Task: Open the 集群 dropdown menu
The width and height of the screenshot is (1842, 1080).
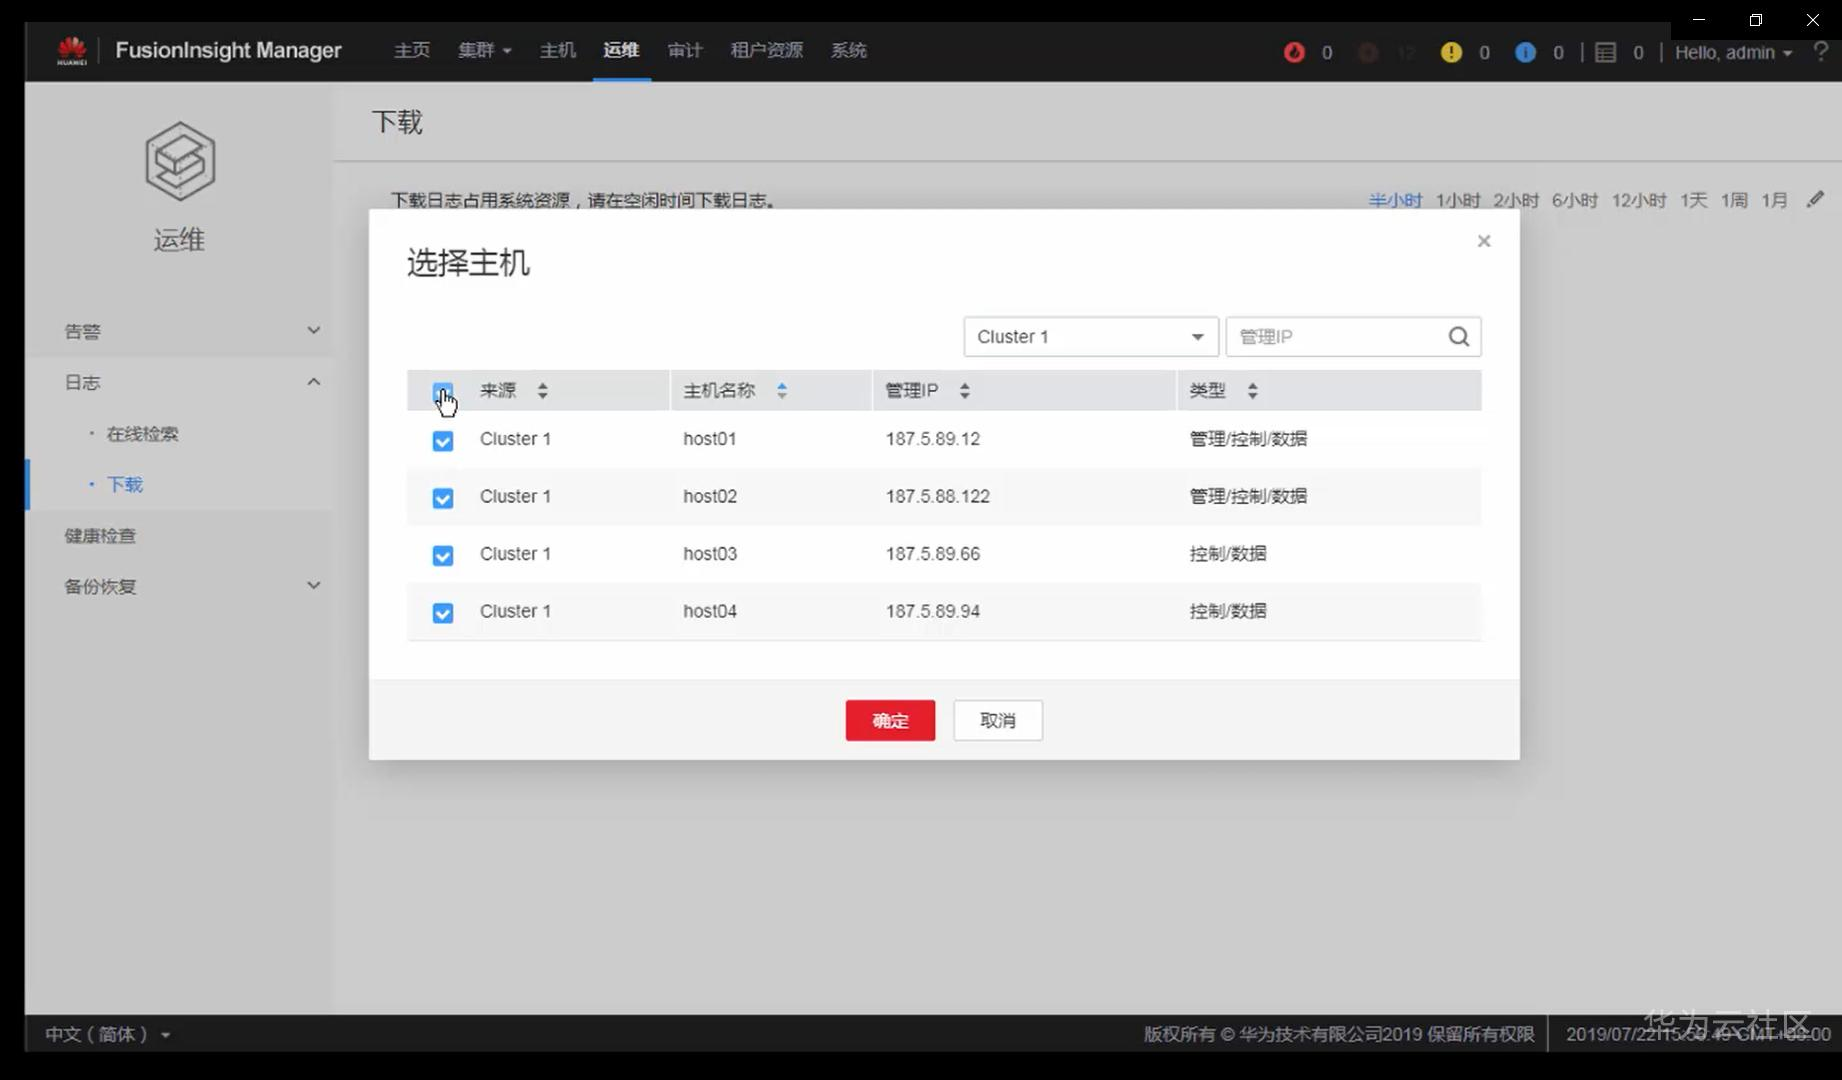Action: [x=485, y=50]
